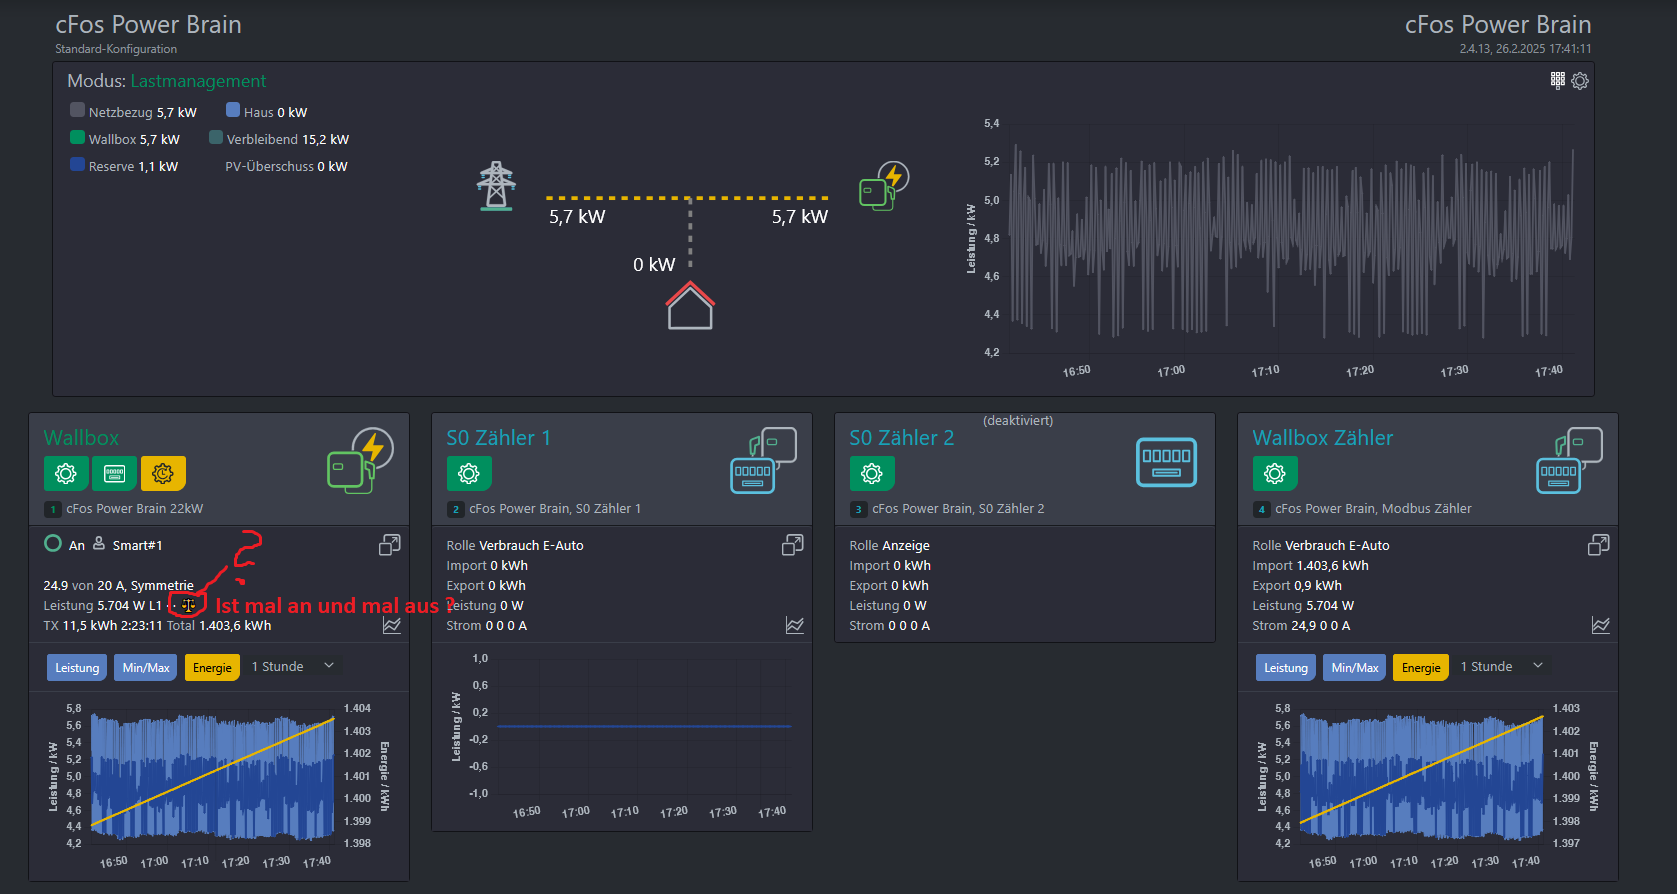Select the number 4 device badge
Screen dimensions: 1677x894
pos(1262,509)
